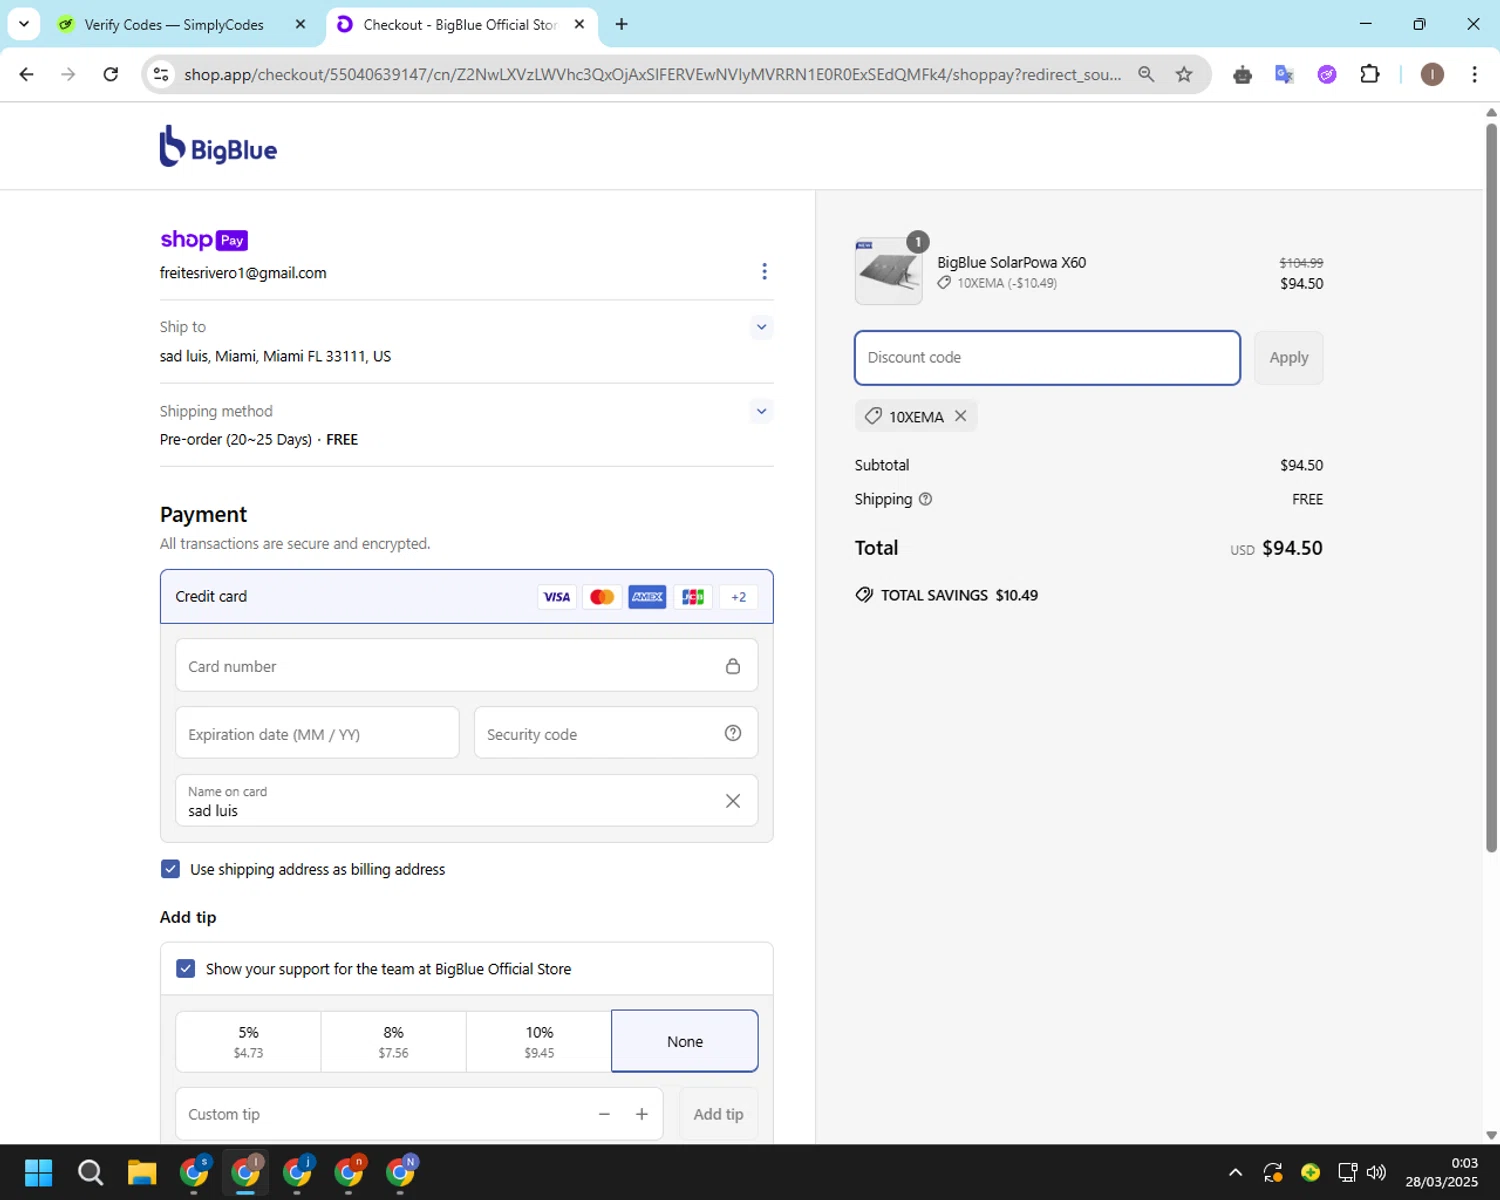
Task: Open the robot extension icon
Action: click(x=1242, y=74)
